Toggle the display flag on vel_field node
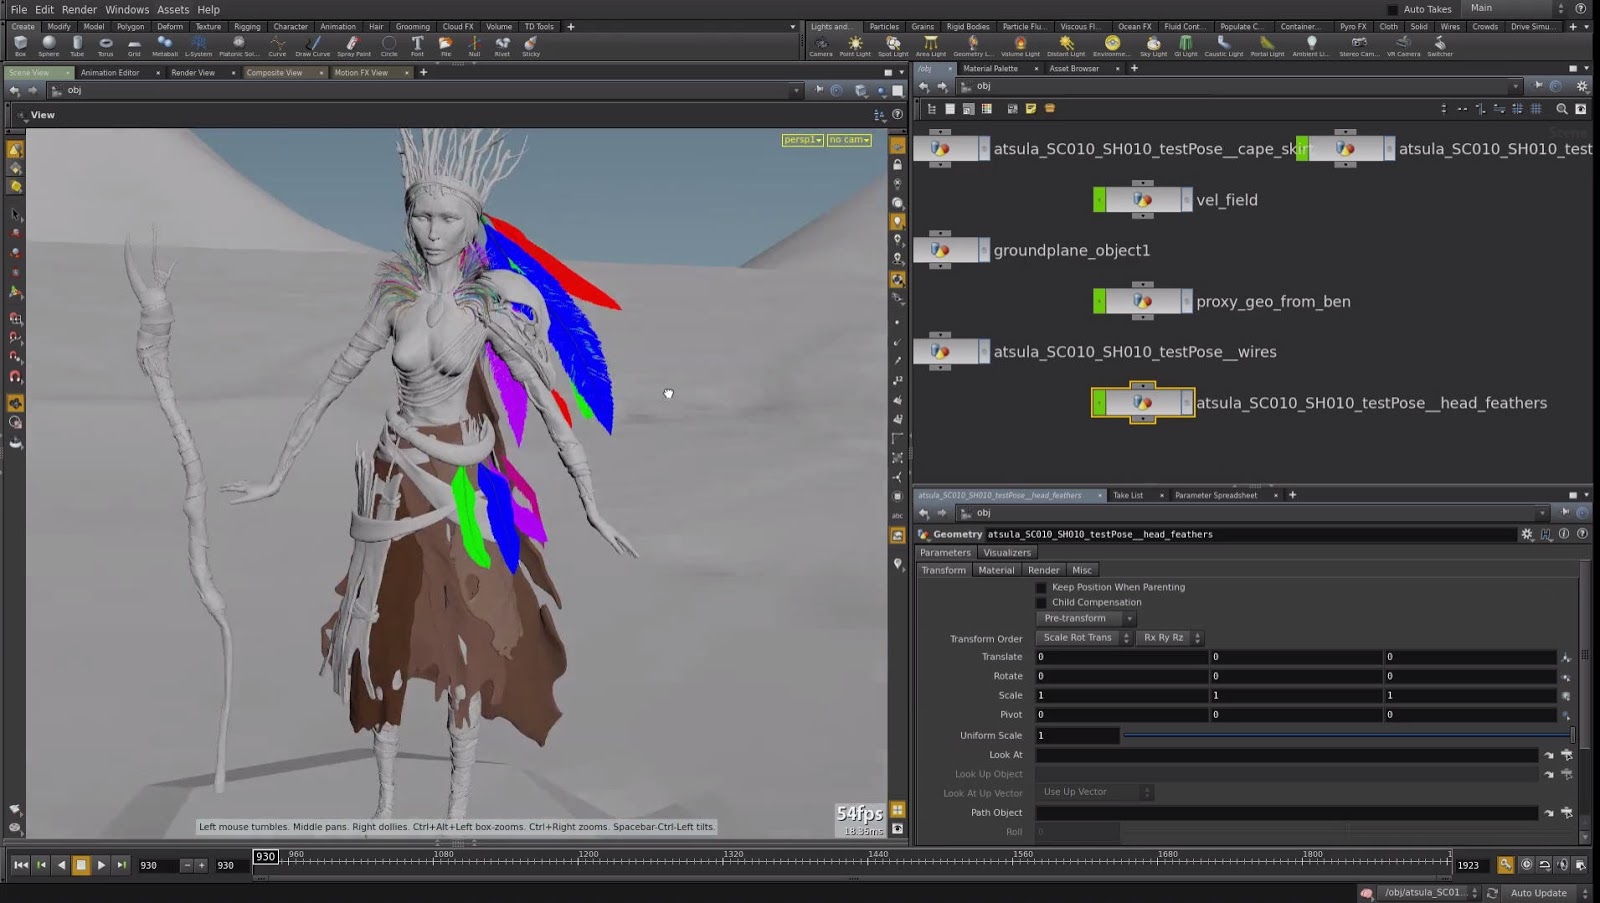The image size is (1600, 903). [x=1186, y=199]
